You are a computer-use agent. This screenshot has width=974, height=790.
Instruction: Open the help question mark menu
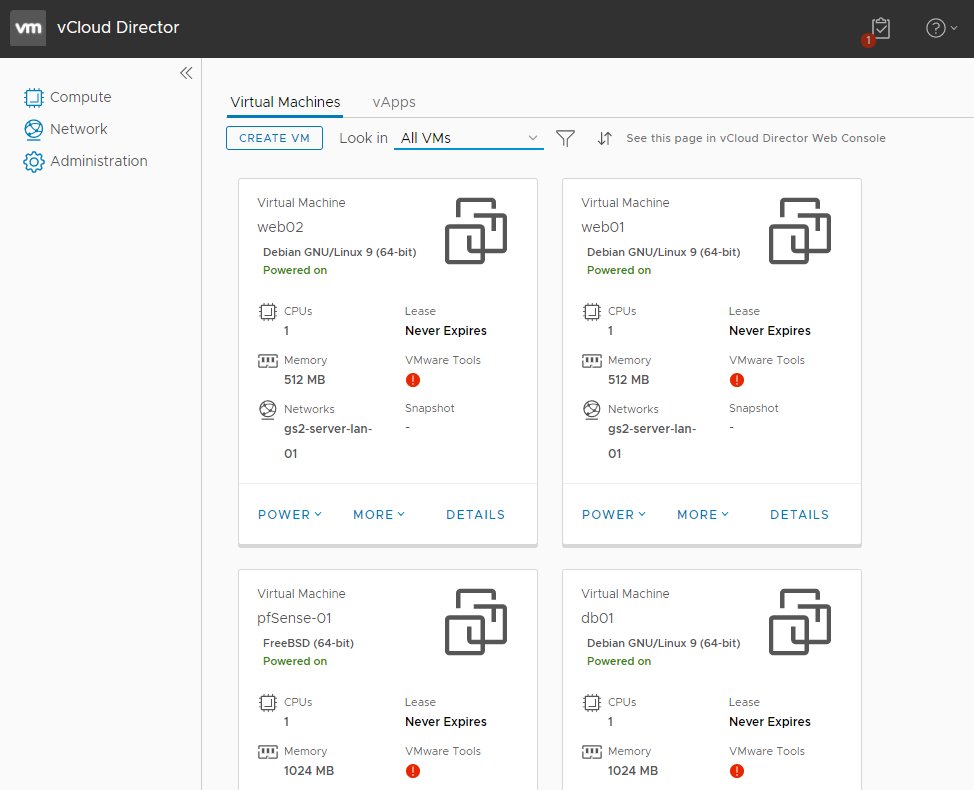point(941,28)
